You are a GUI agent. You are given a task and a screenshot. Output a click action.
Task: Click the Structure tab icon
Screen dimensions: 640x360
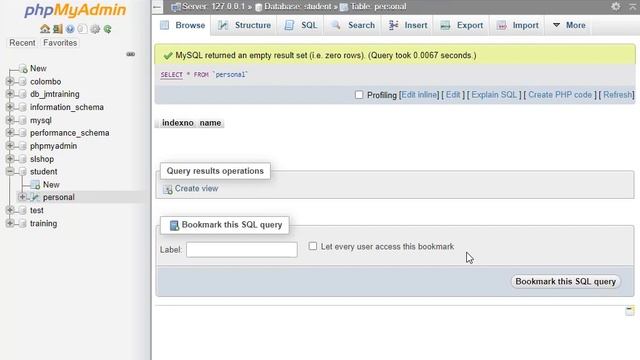click(x=223, y=25)
